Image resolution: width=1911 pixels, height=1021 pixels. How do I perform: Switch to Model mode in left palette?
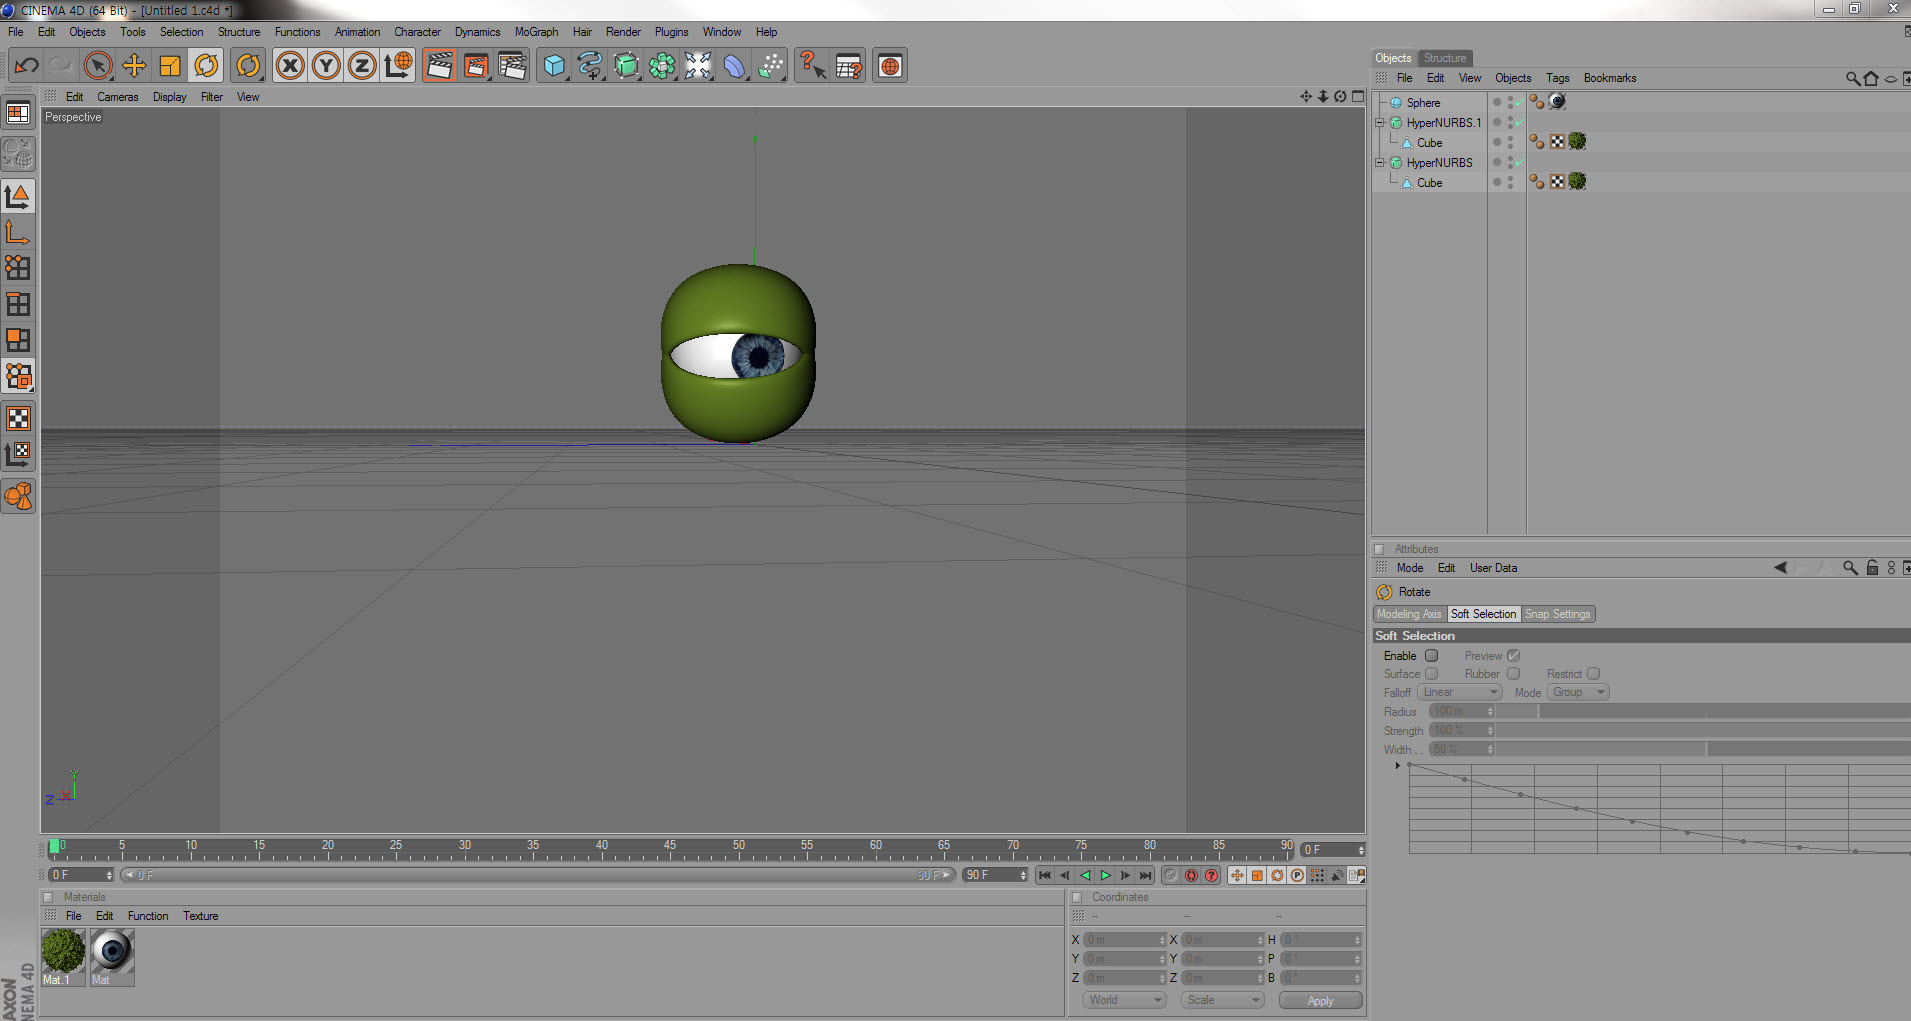click(x=18, y=196)
